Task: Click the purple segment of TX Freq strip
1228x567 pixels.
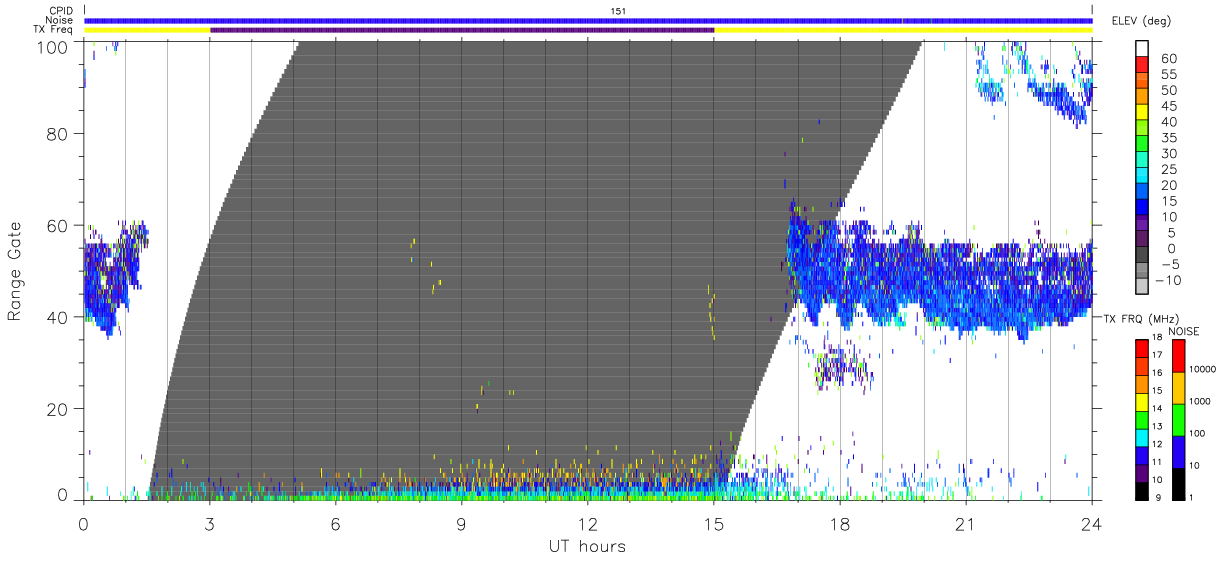Action: 462,30
